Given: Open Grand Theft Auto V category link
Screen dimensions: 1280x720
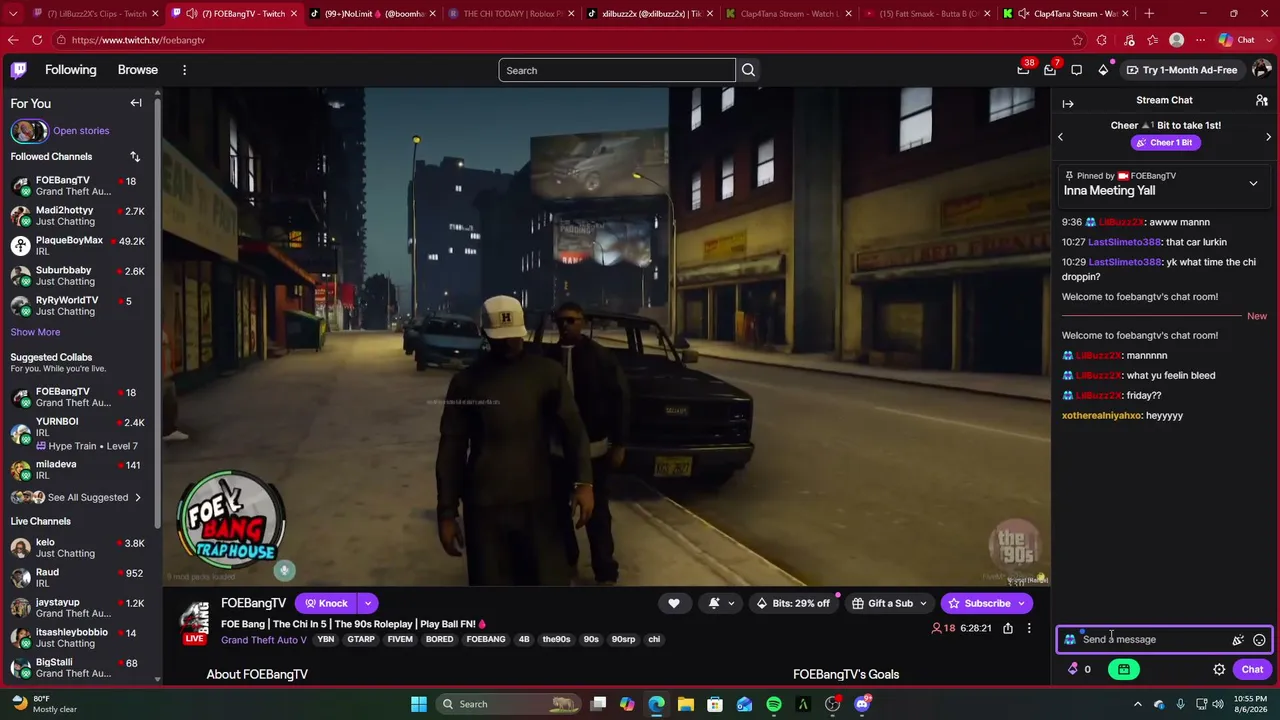Looking at the screenshot, I should (264, 640).
